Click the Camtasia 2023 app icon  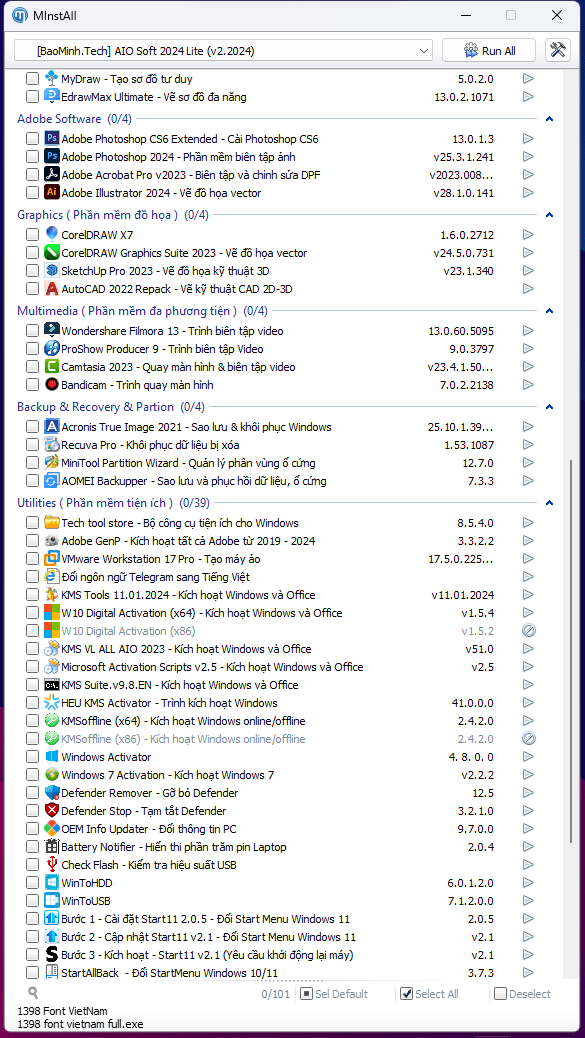[52, 366]
